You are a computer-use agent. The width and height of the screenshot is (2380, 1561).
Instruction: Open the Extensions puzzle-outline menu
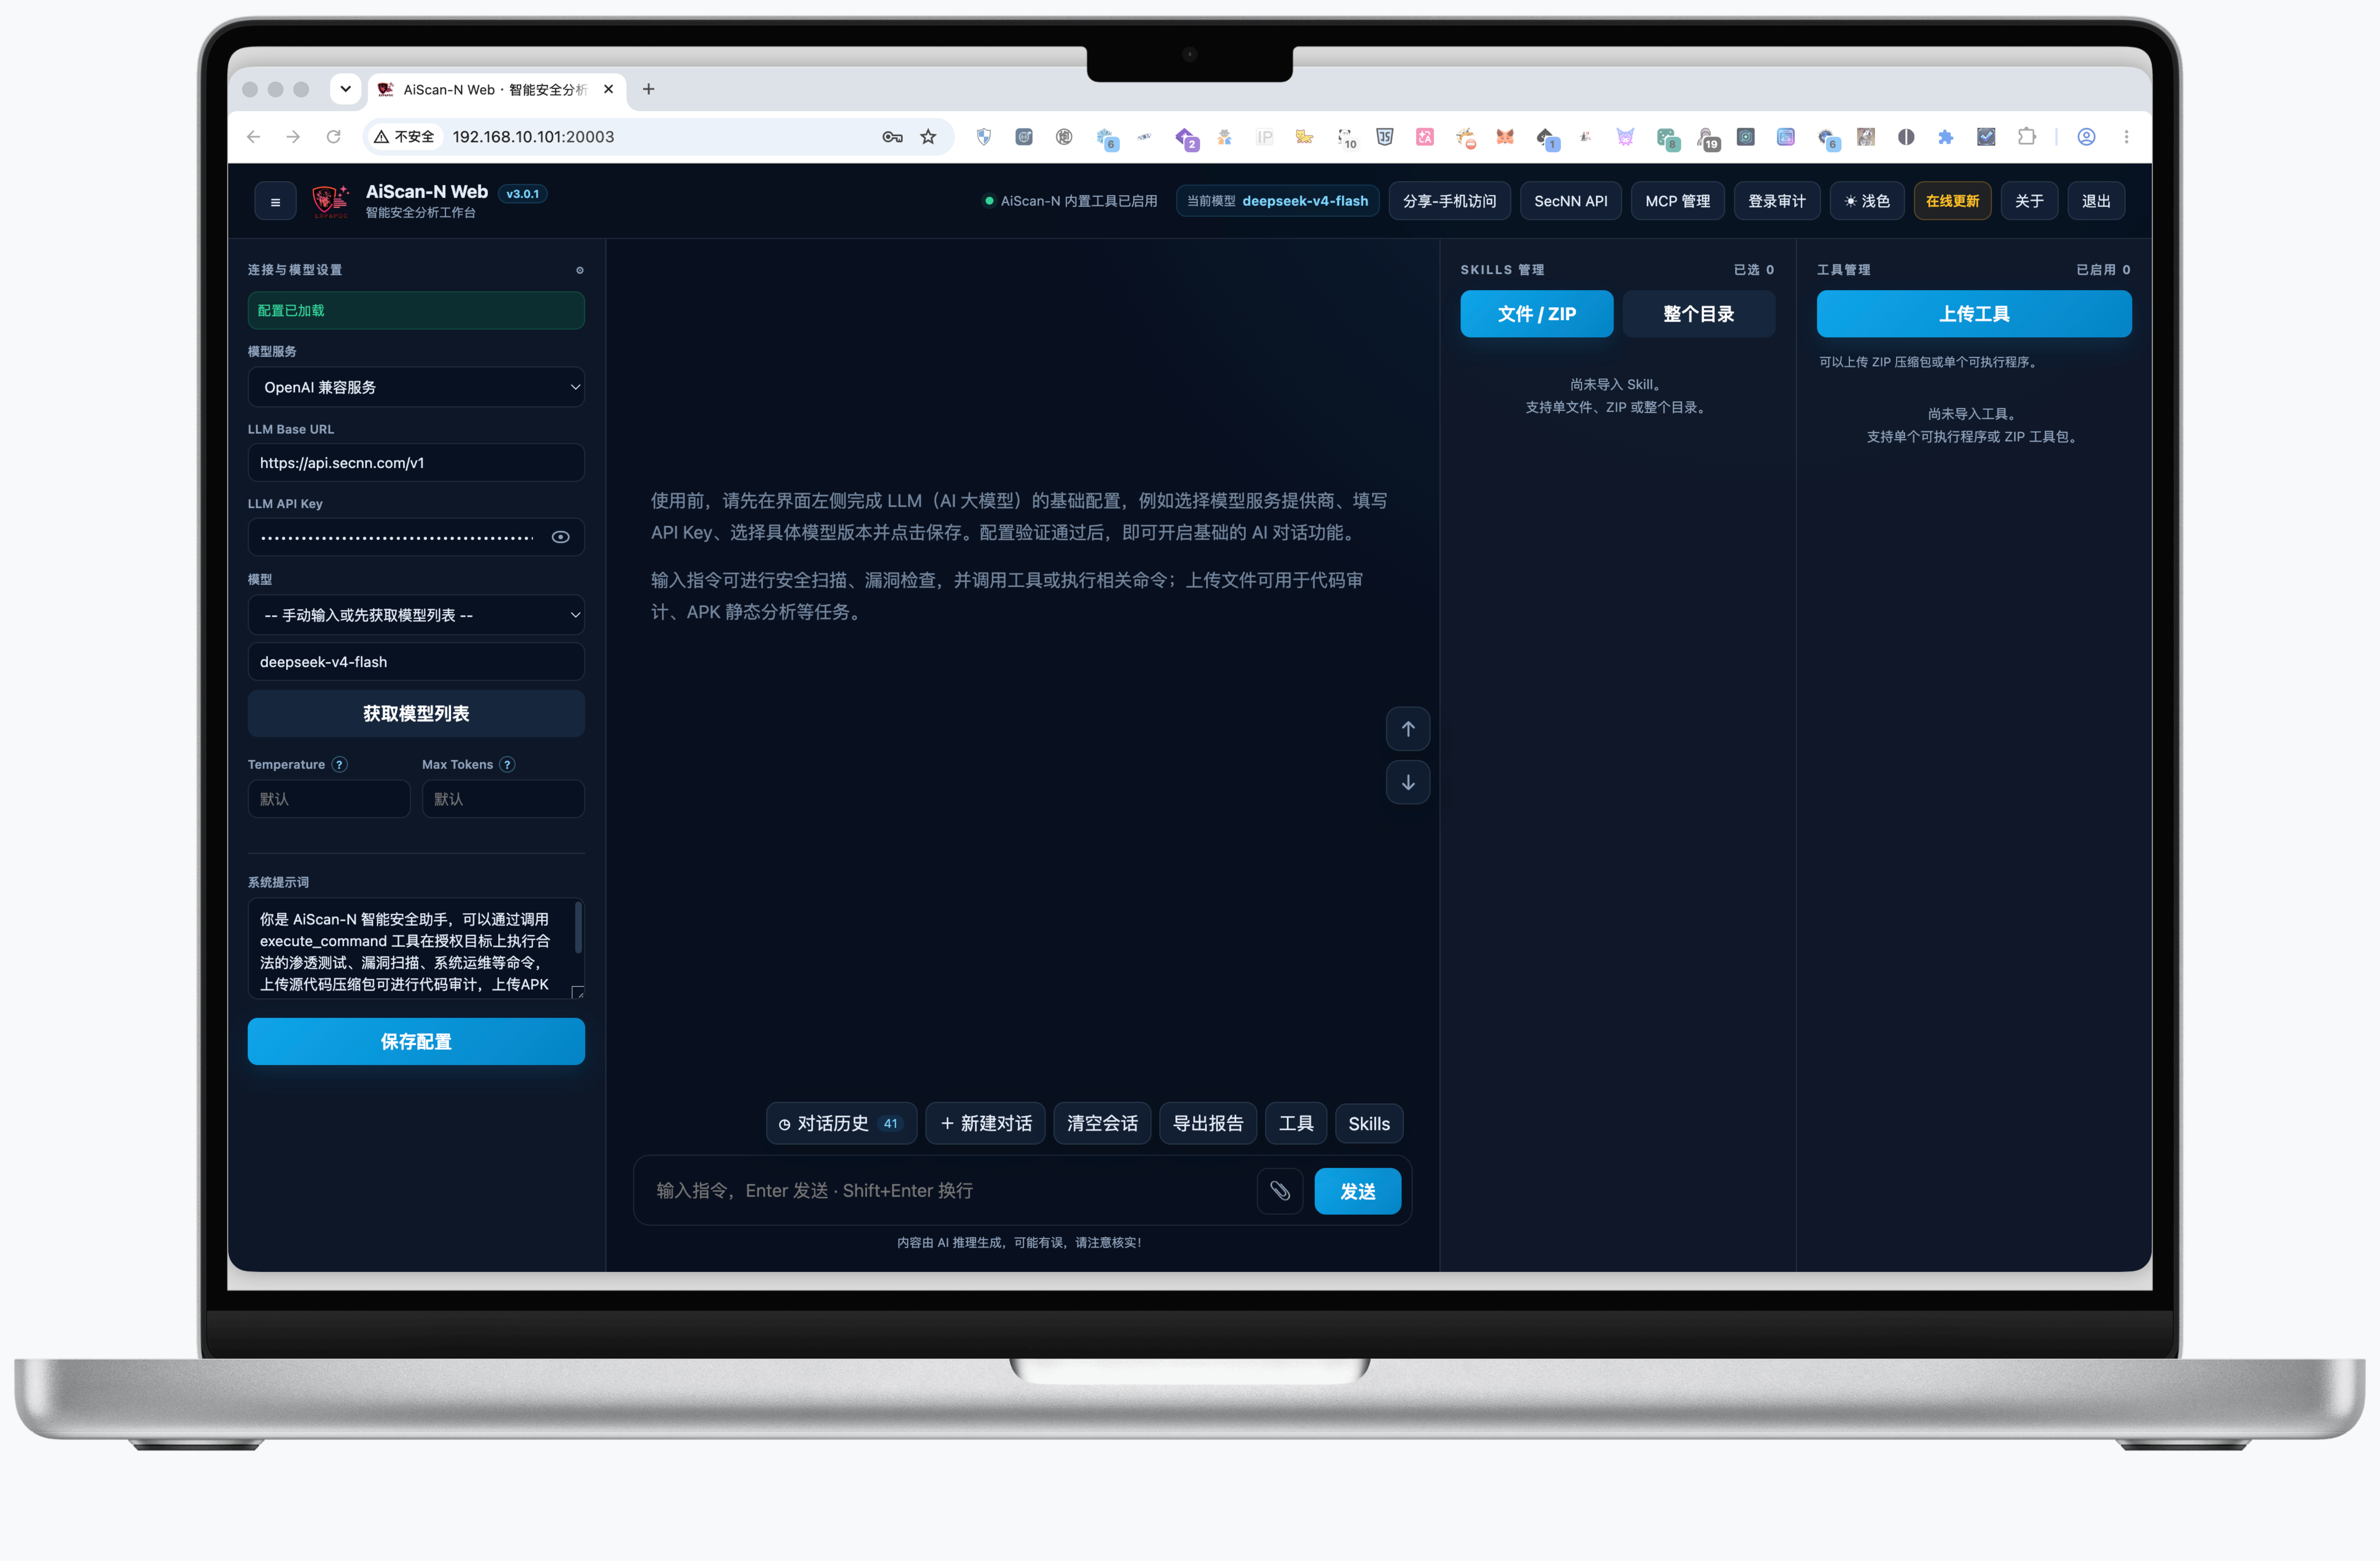[x=2027, y=137]
